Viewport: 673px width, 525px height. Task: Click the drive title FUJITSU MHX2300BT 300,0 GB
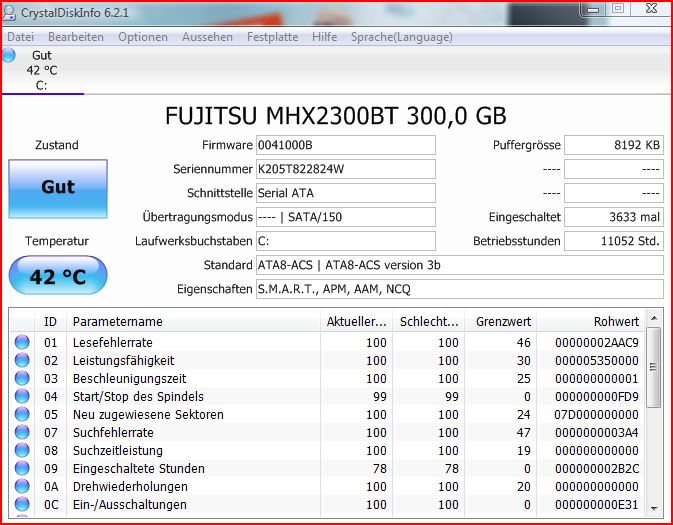click(x=336, y=116)
